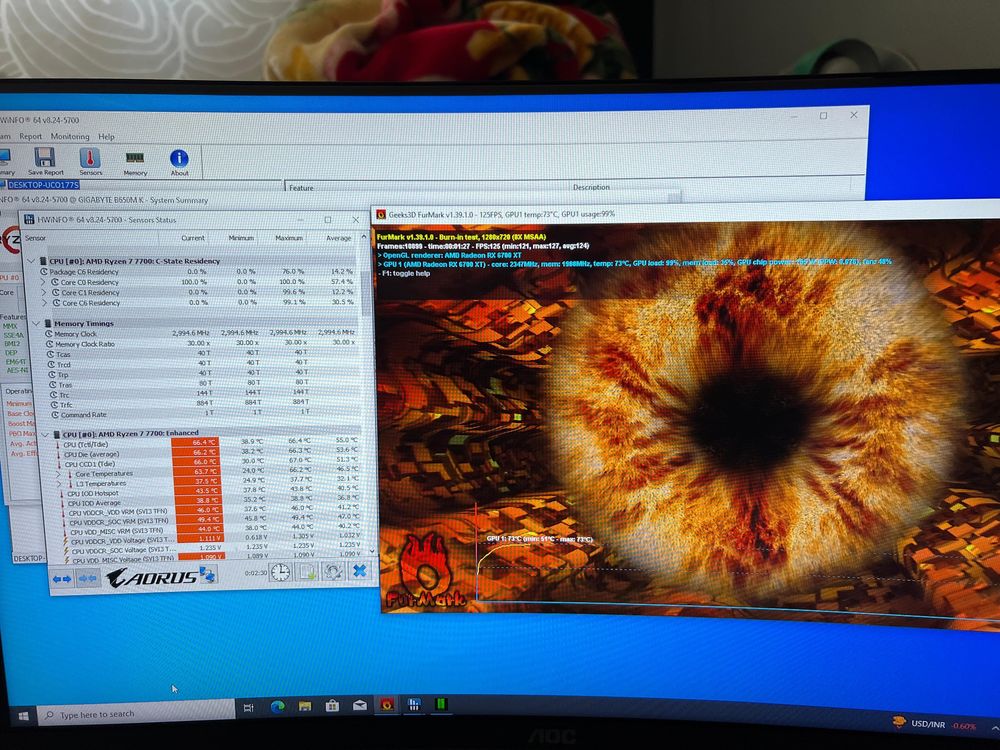This screenshot has height=750, width=1000.
Task: Click the USD/INR widget in the taskbar
Action: point(934,723)
